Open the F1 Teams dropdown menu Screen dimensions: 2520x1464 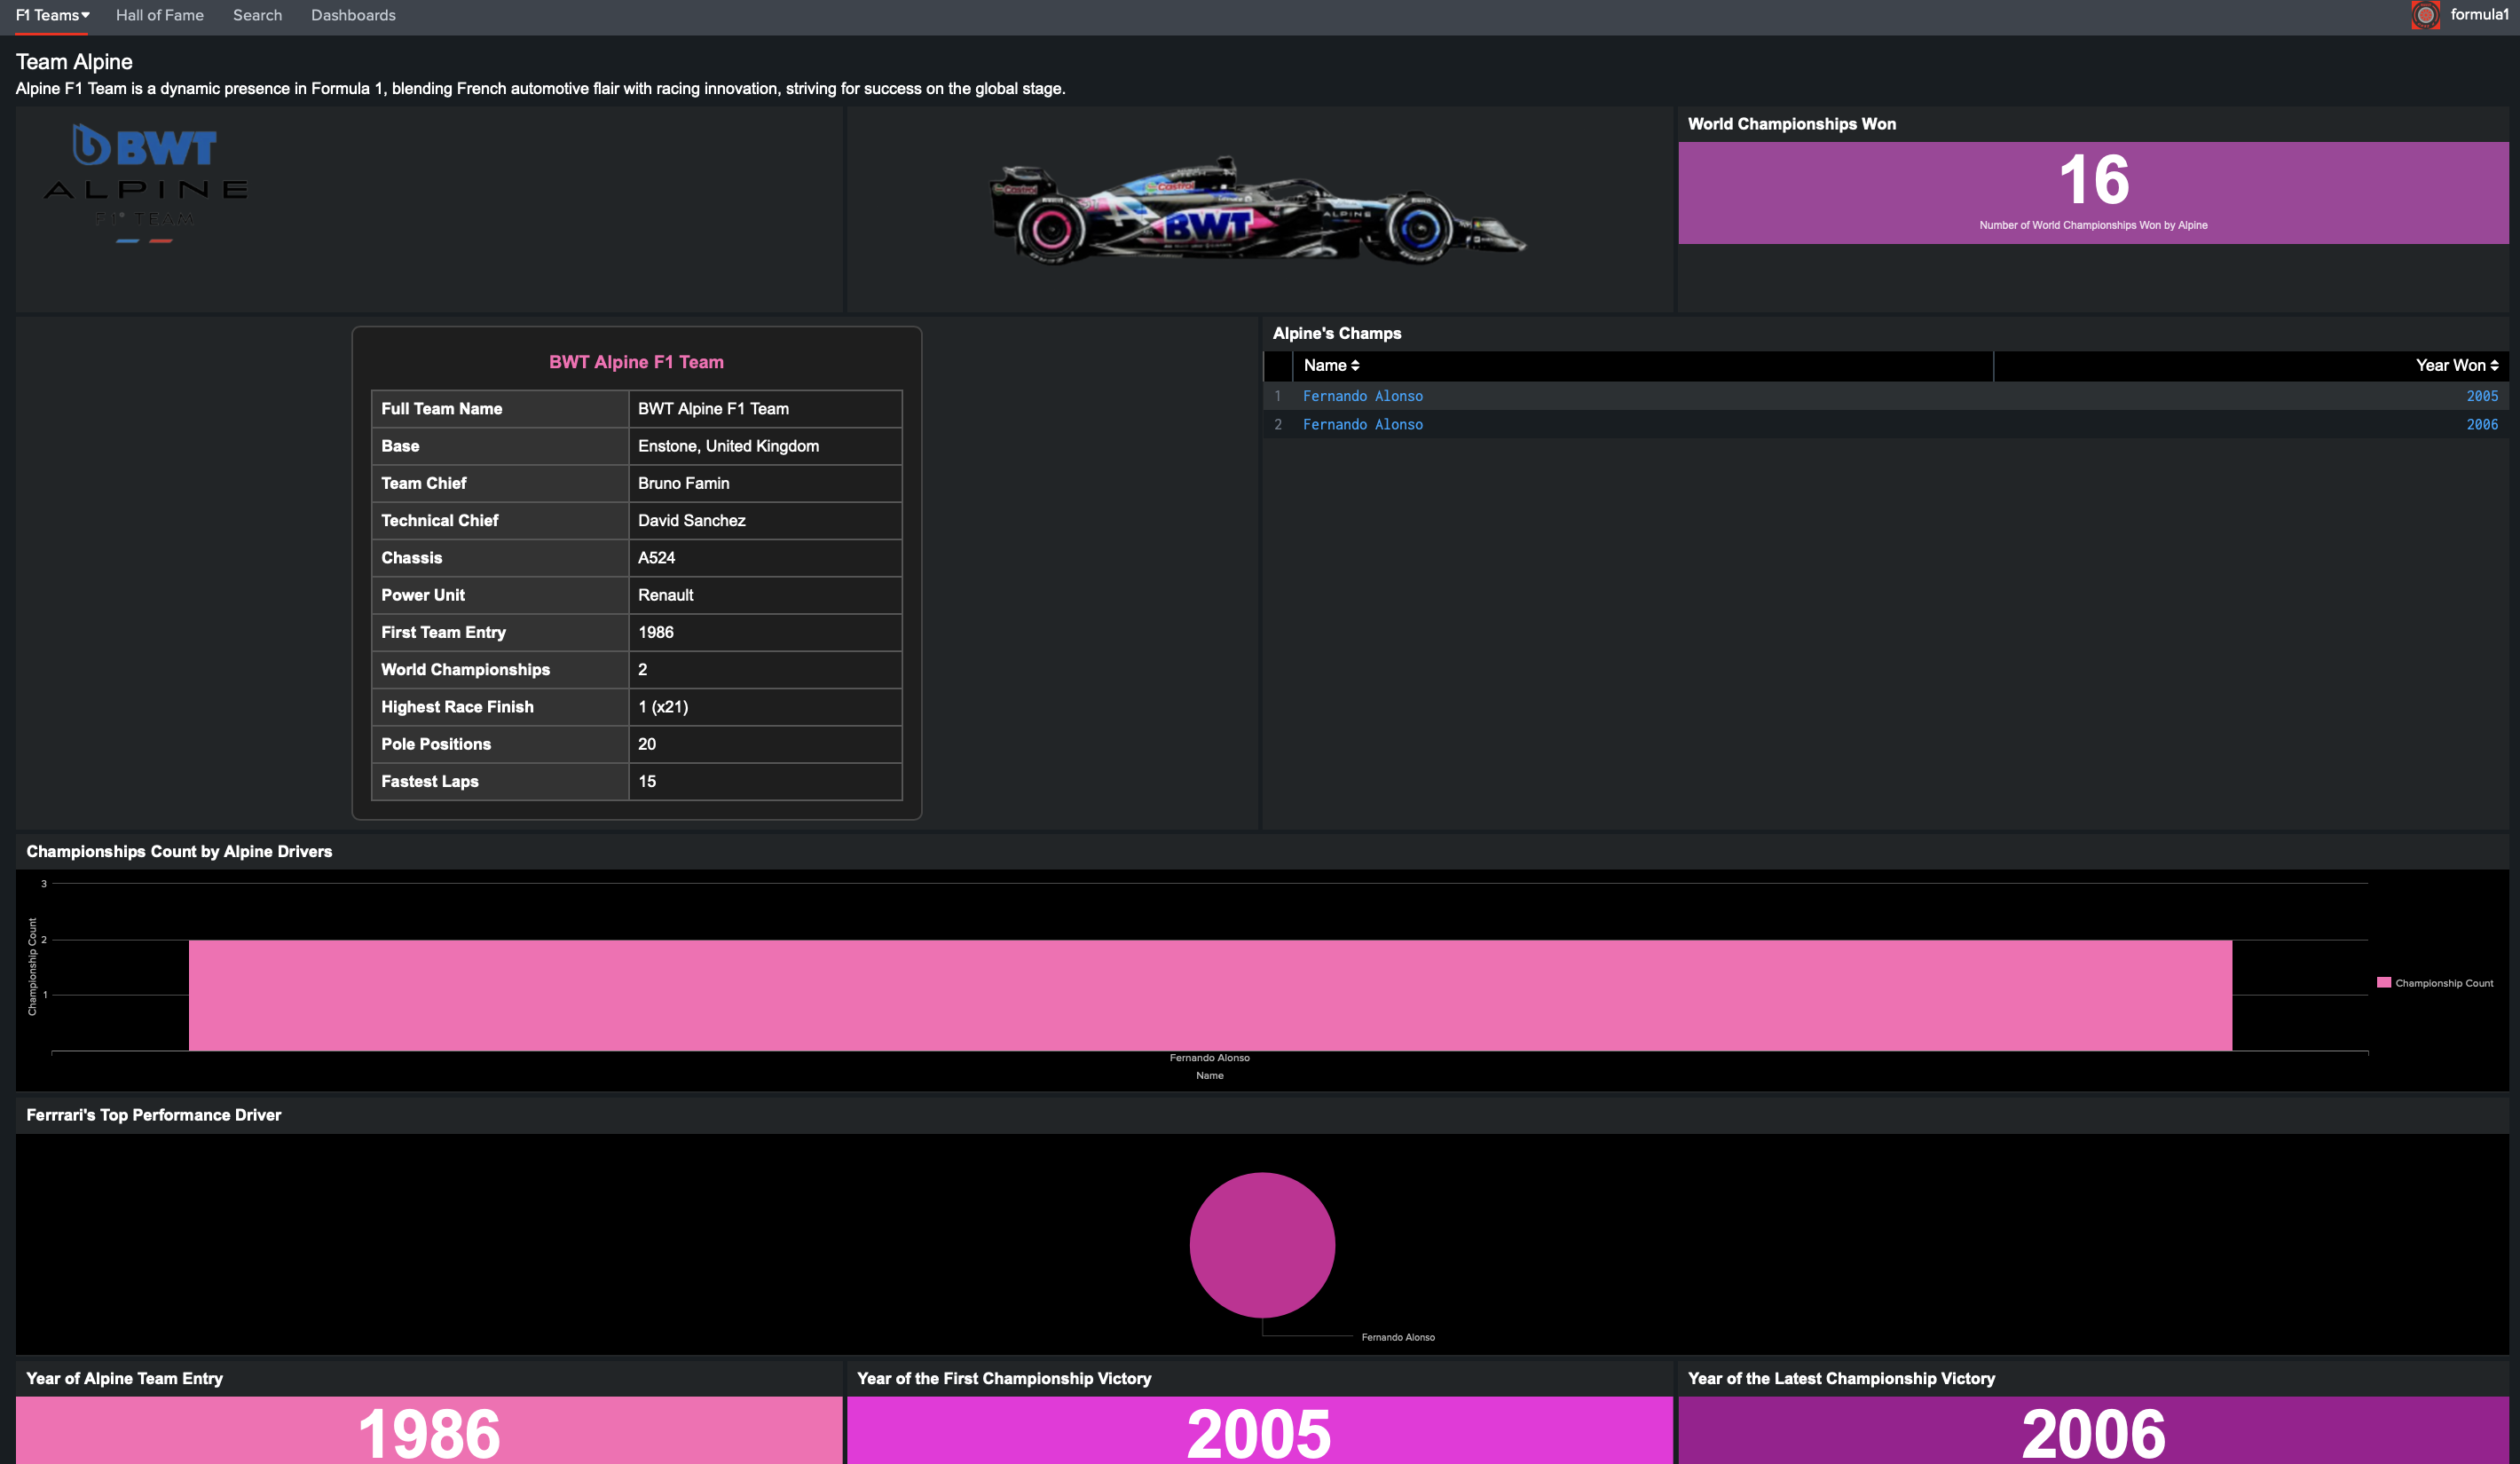click(52, 15)
